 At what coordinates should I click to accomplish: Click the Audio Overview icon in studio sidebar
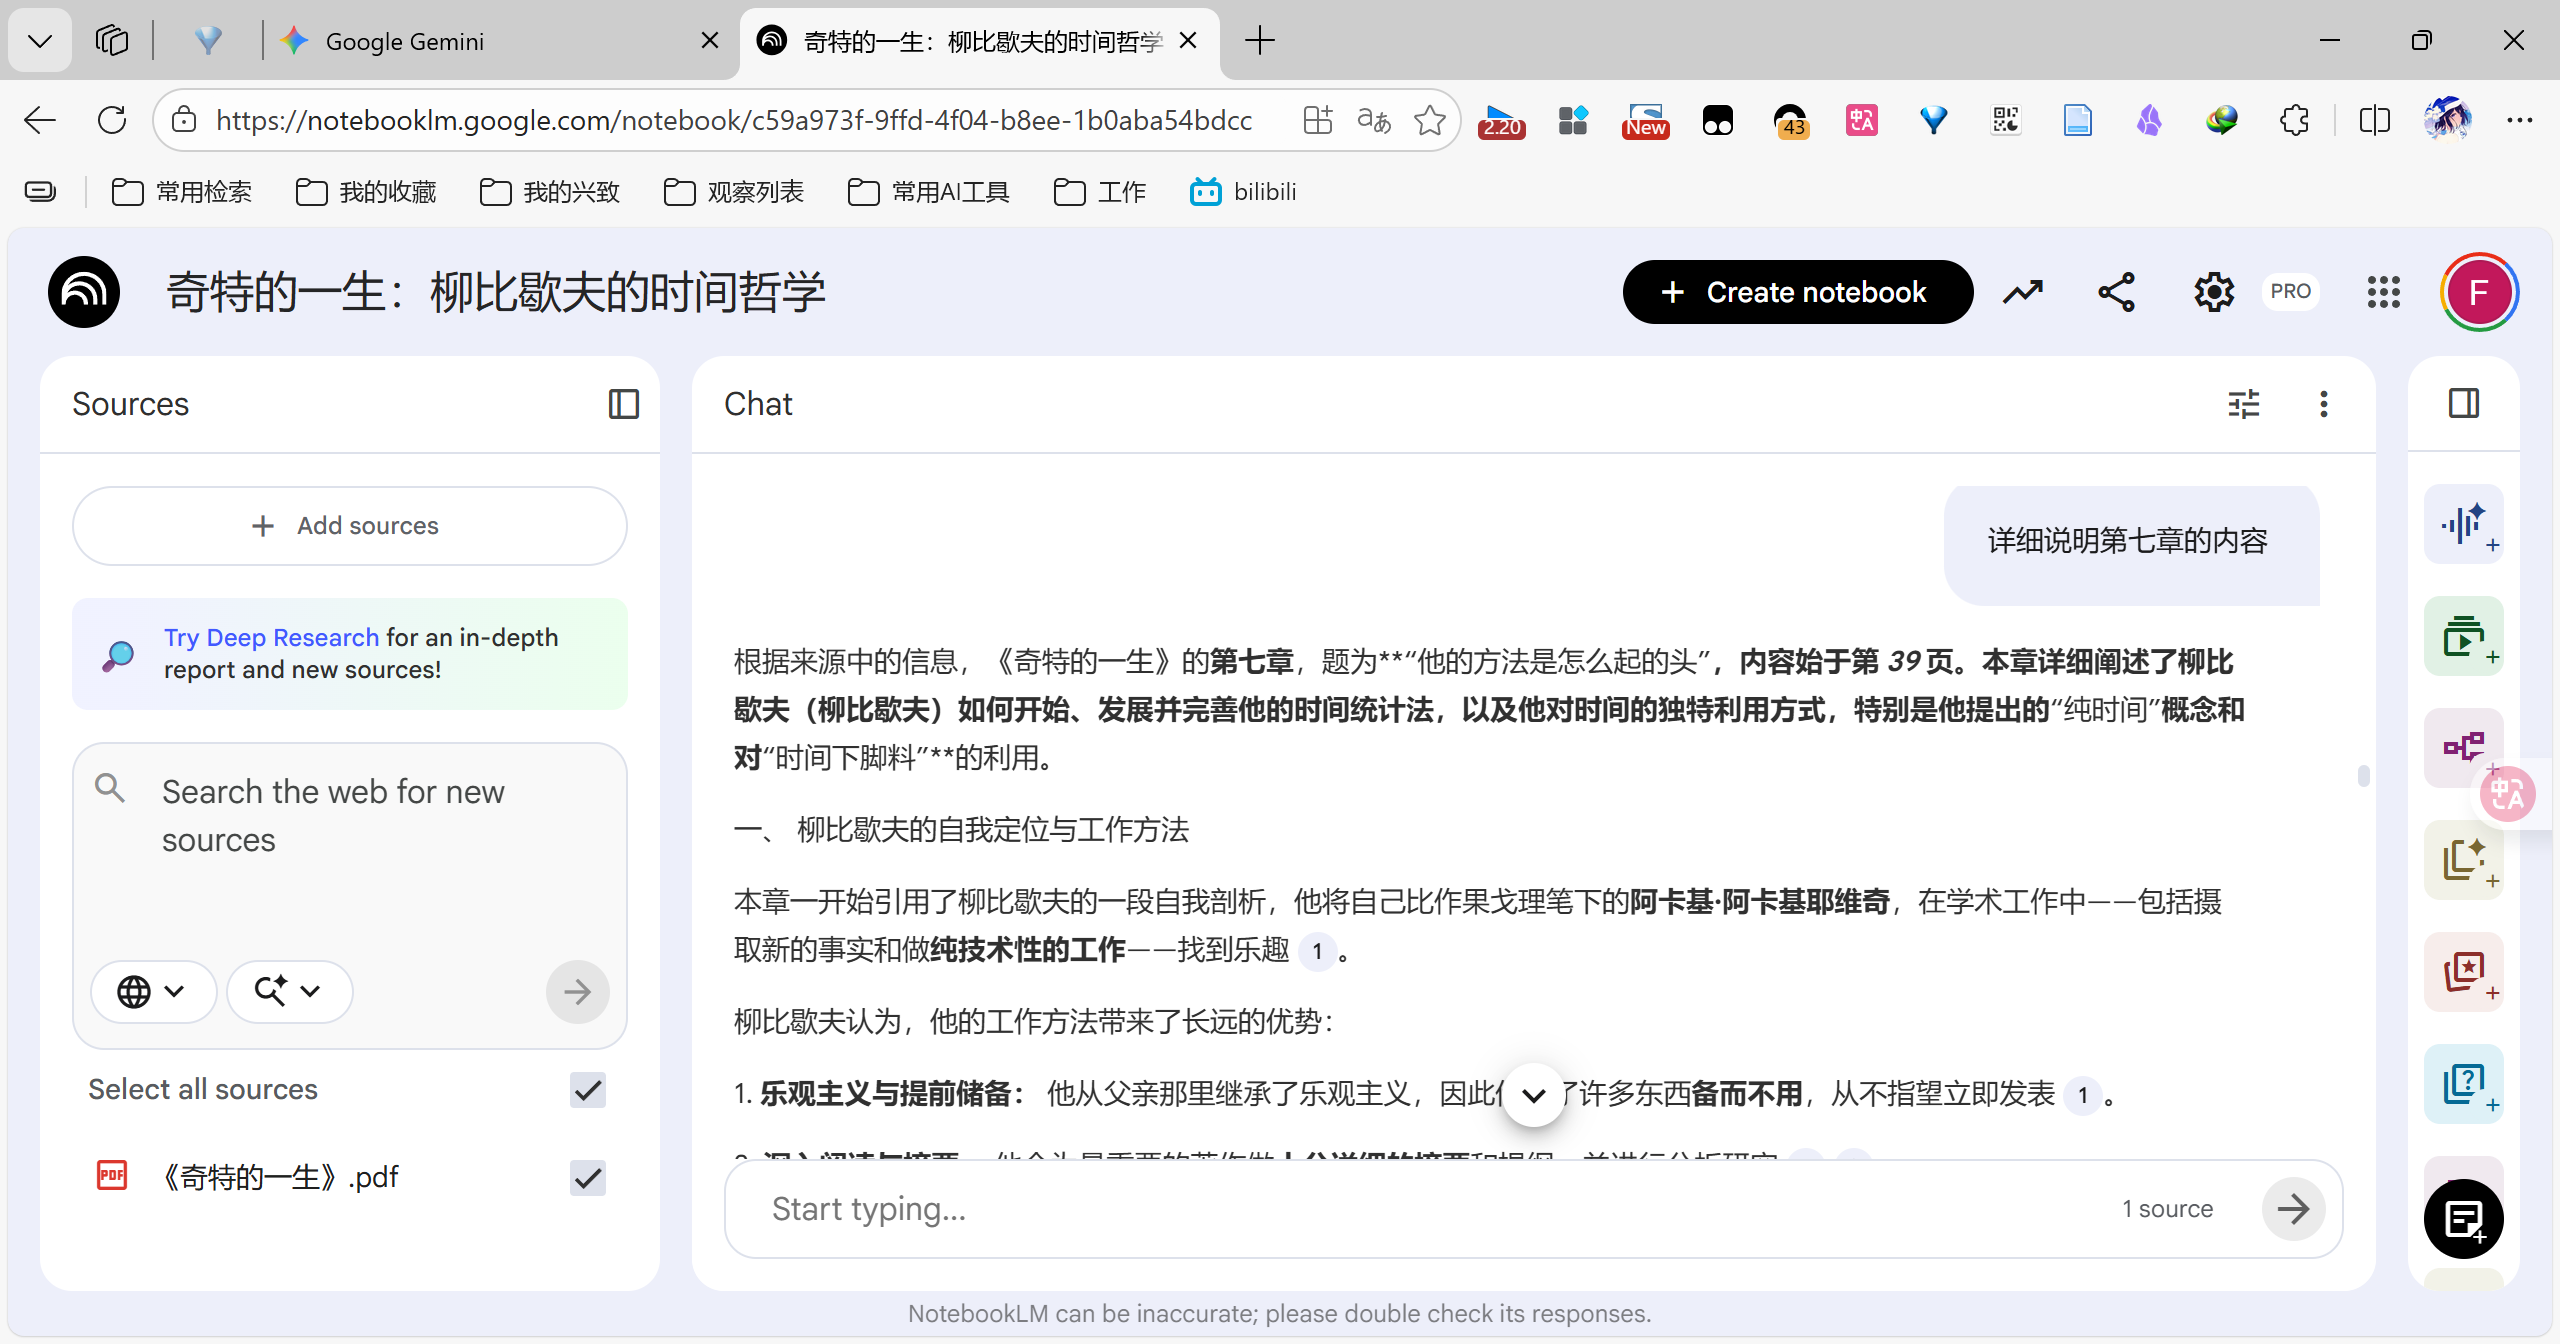(x=2462, y=524)
